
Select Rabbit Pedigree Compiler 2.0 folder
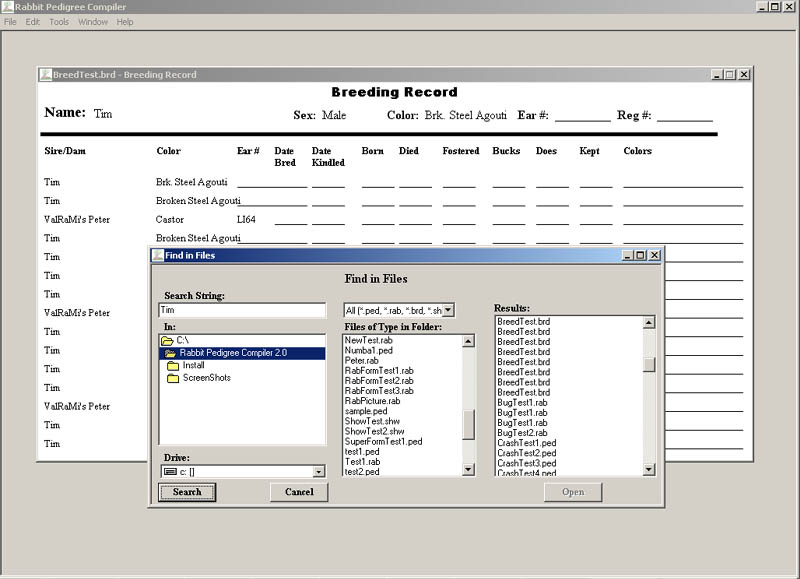click(232, 353)
